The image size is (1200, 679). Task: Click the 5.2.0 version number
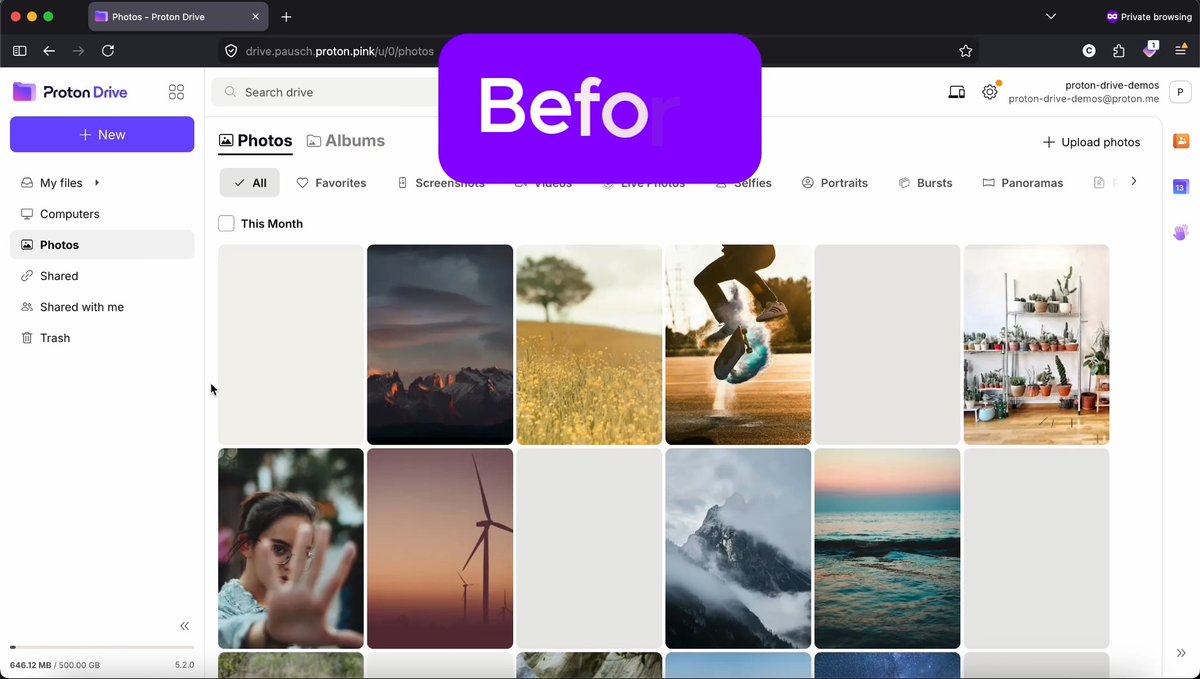[x=184, y=665]
